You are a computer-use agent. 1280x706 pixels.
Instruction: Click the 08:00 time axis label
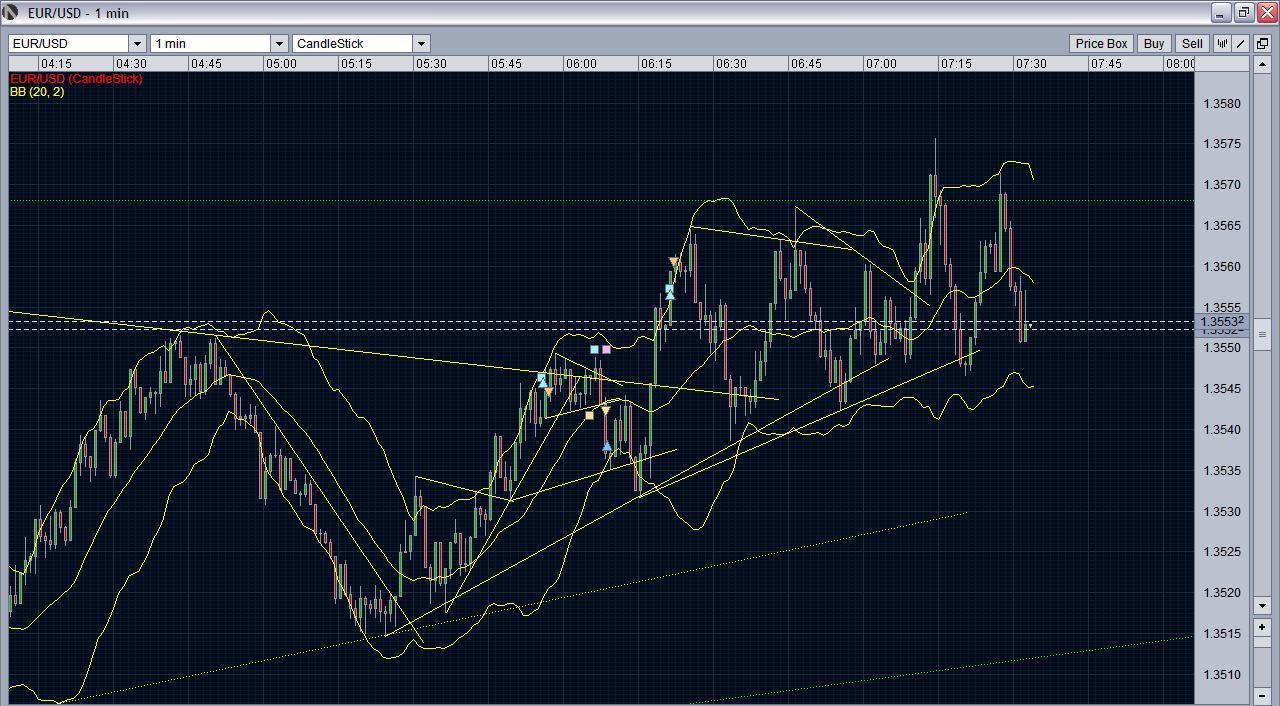pyautogui.click(x=1180, y=64)
